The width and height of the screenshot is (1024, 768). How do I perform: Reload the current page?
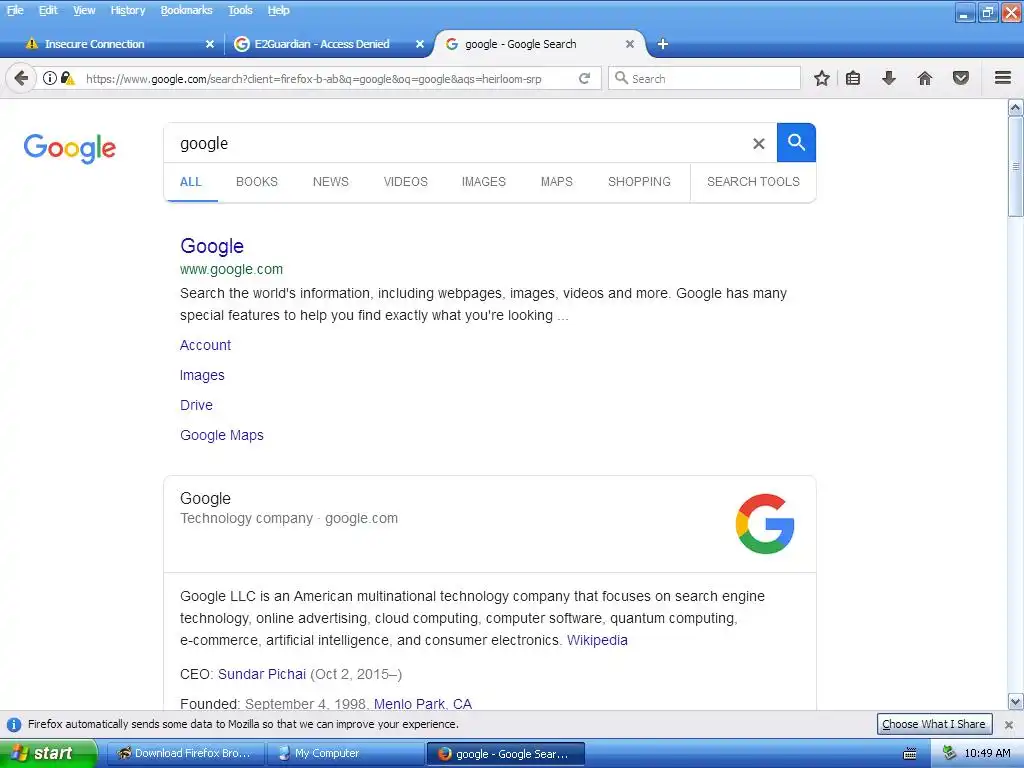click(x=584, y=78)
